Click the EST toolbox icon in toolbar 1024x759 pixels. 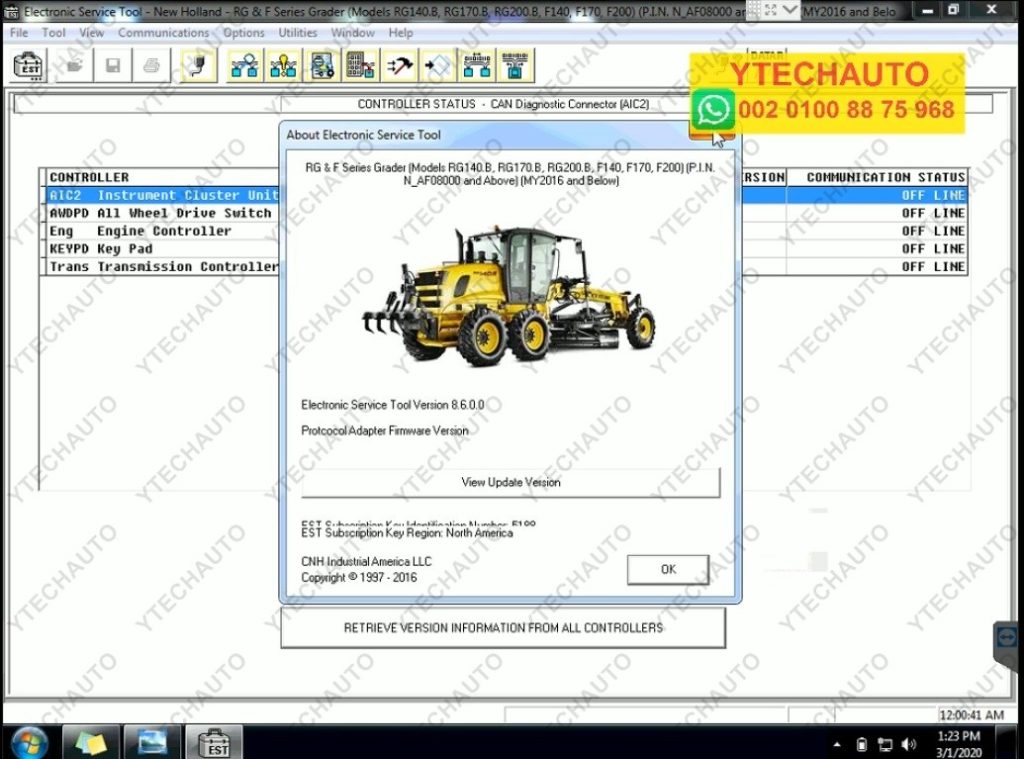coord(29,65)
